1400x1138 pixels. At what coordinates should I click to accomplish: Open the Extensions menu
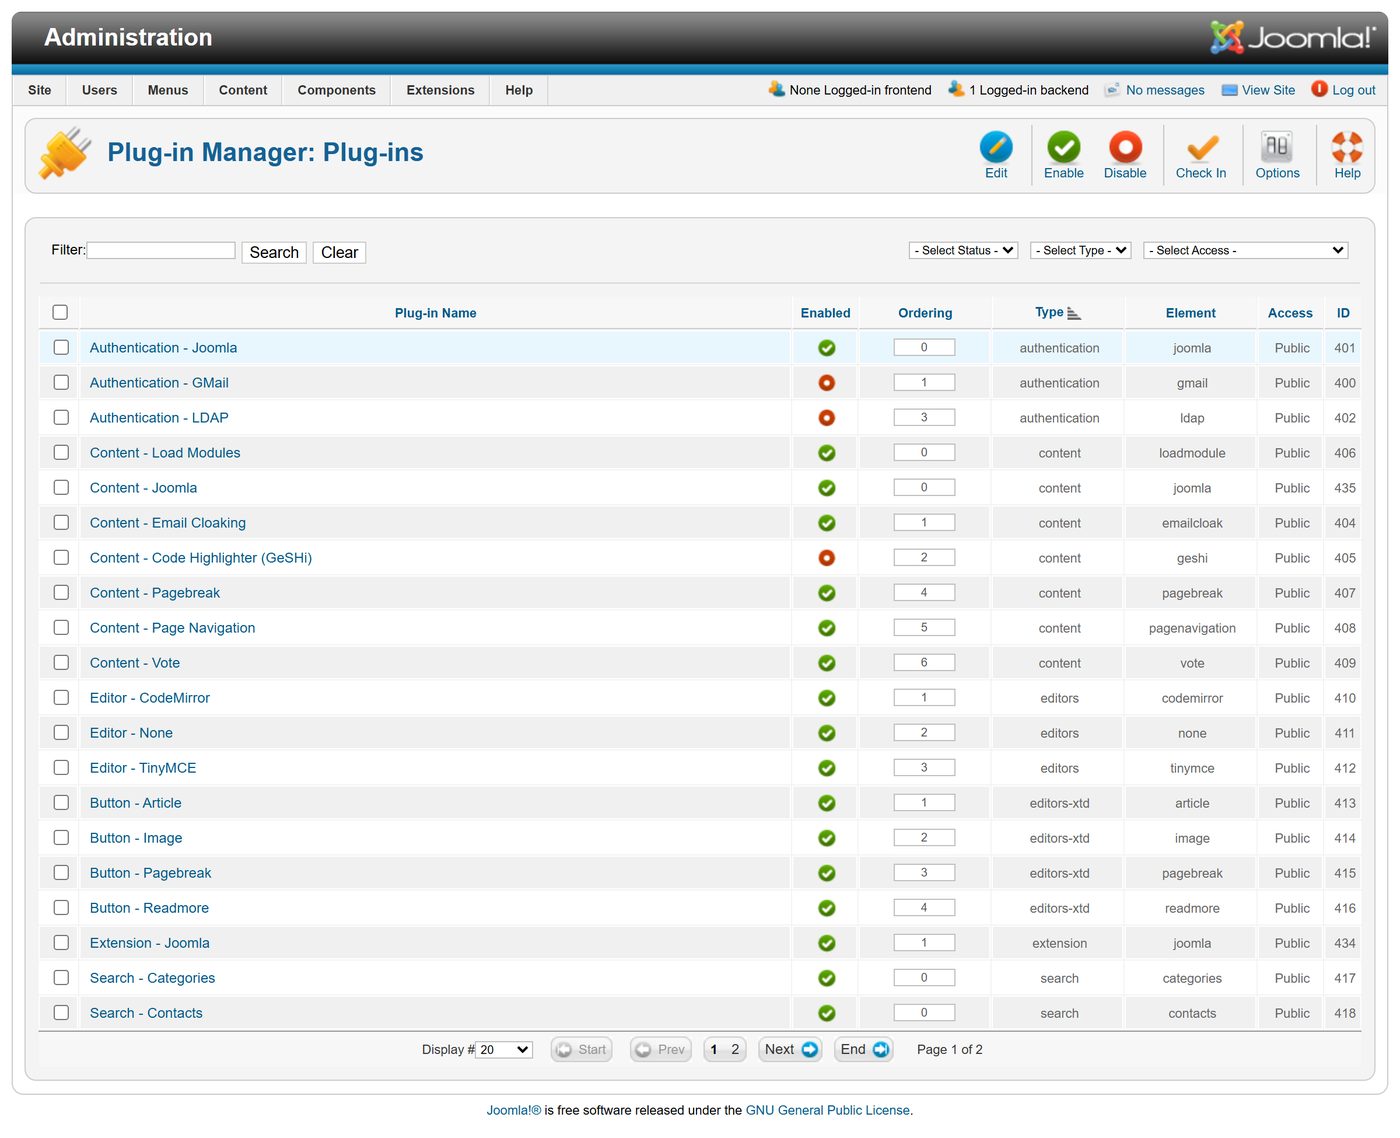(x=440, y=90)
